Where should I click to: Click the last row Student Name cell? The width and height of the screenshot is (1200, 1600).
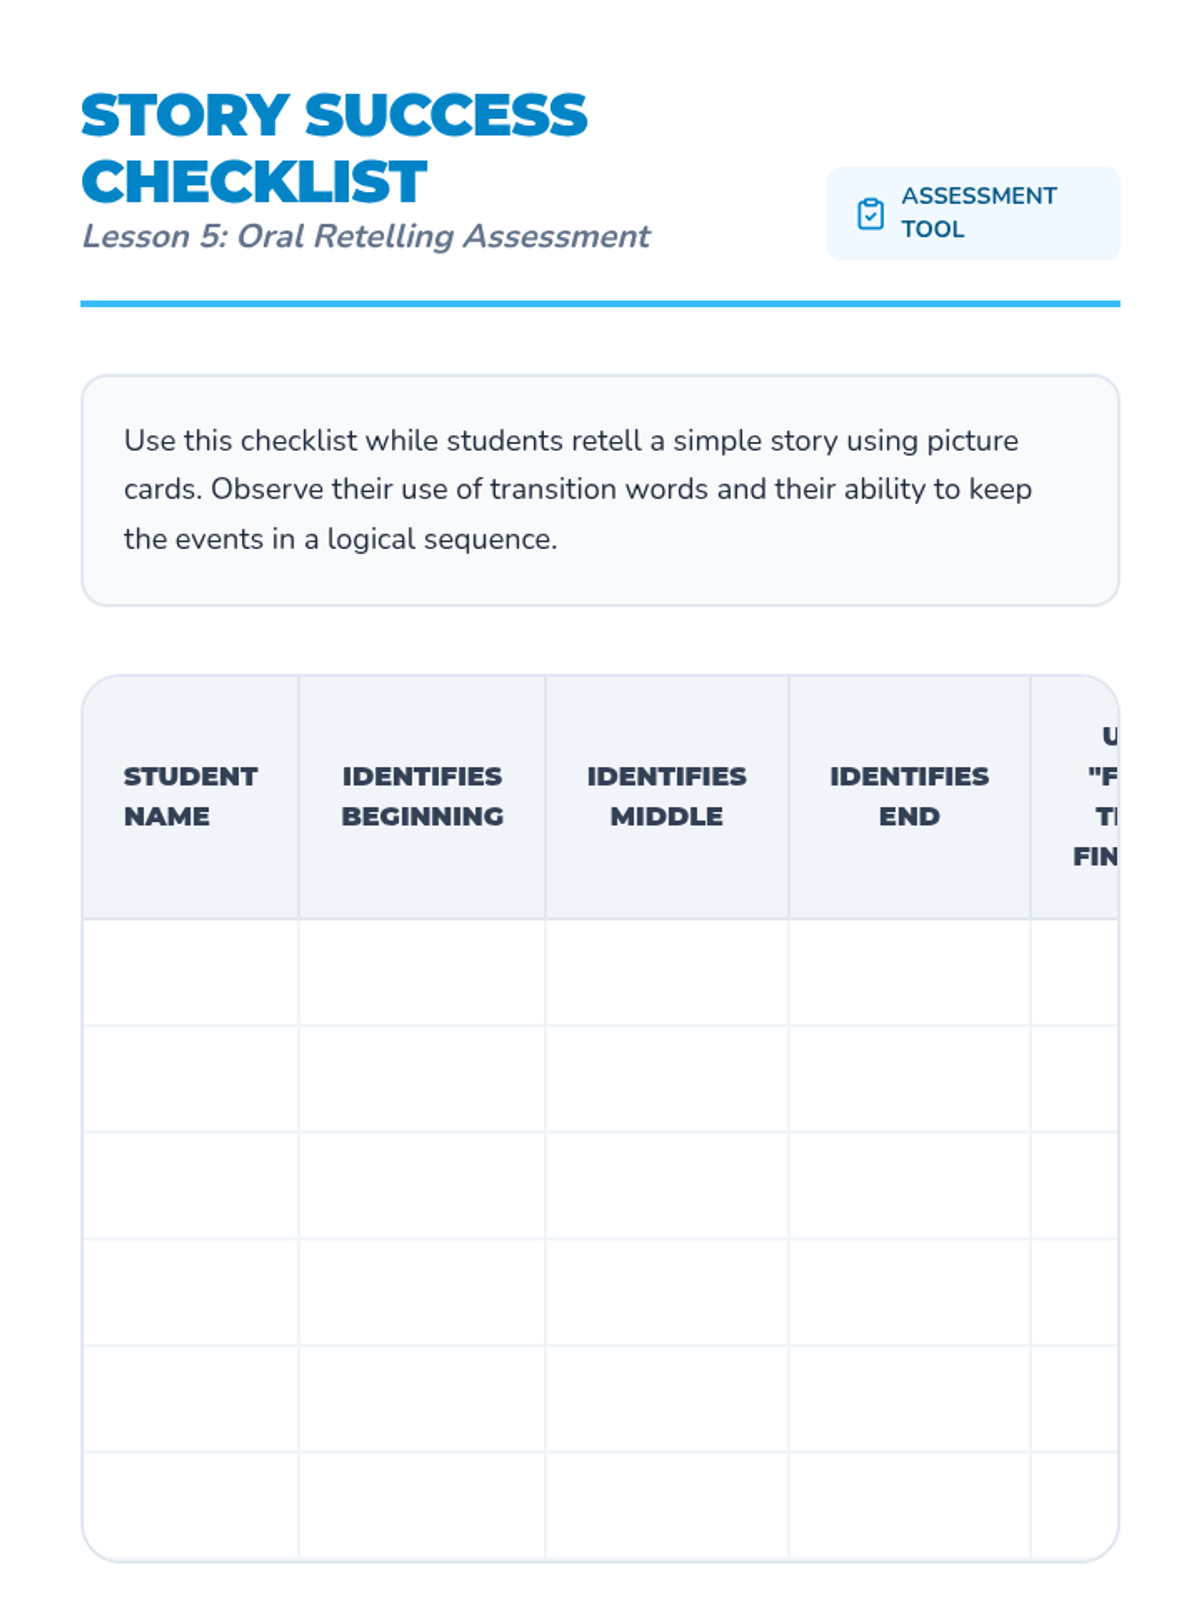point(190,1506)
